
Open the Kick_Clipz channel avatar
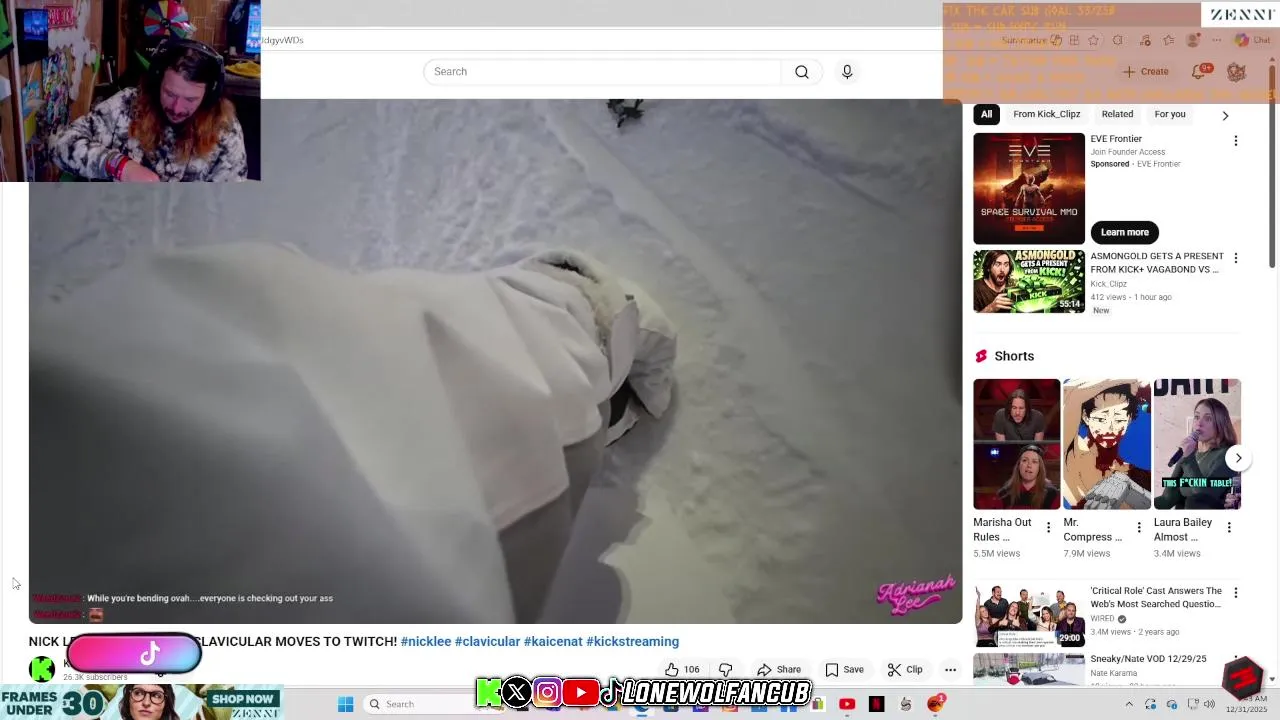pos(42,669)
